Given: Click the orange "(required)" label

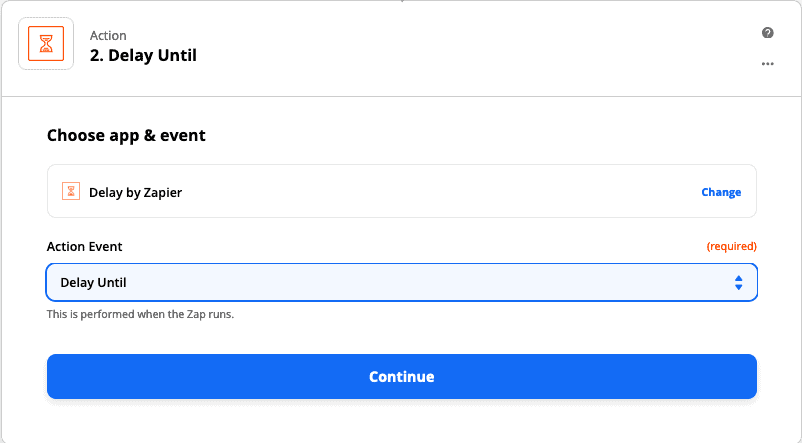Looking at the screenshot, I should (x=731, y=246).
